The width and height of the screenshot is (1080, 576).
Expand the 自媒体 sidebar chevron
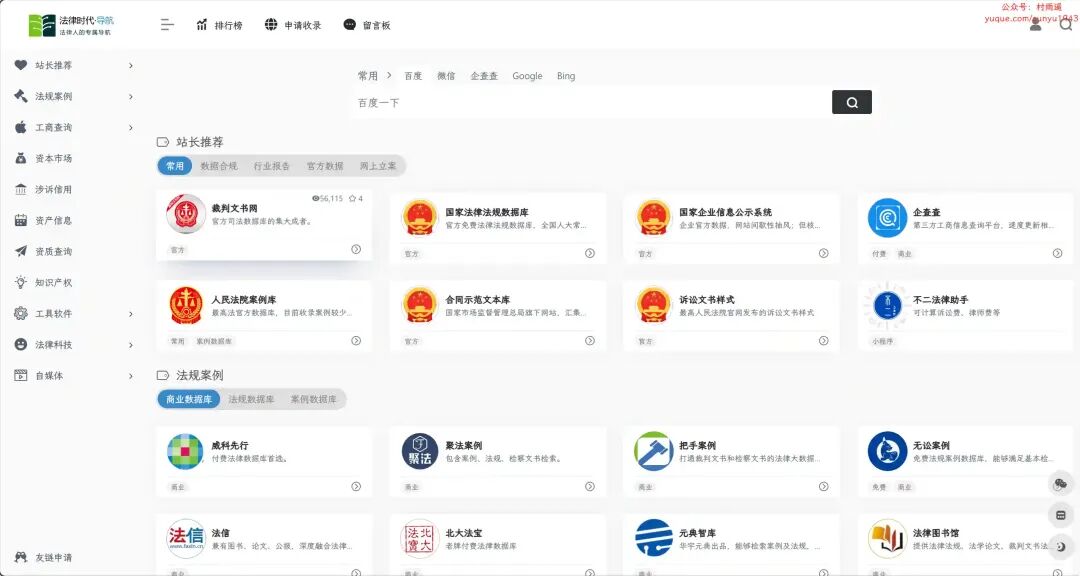pos(131,376)
